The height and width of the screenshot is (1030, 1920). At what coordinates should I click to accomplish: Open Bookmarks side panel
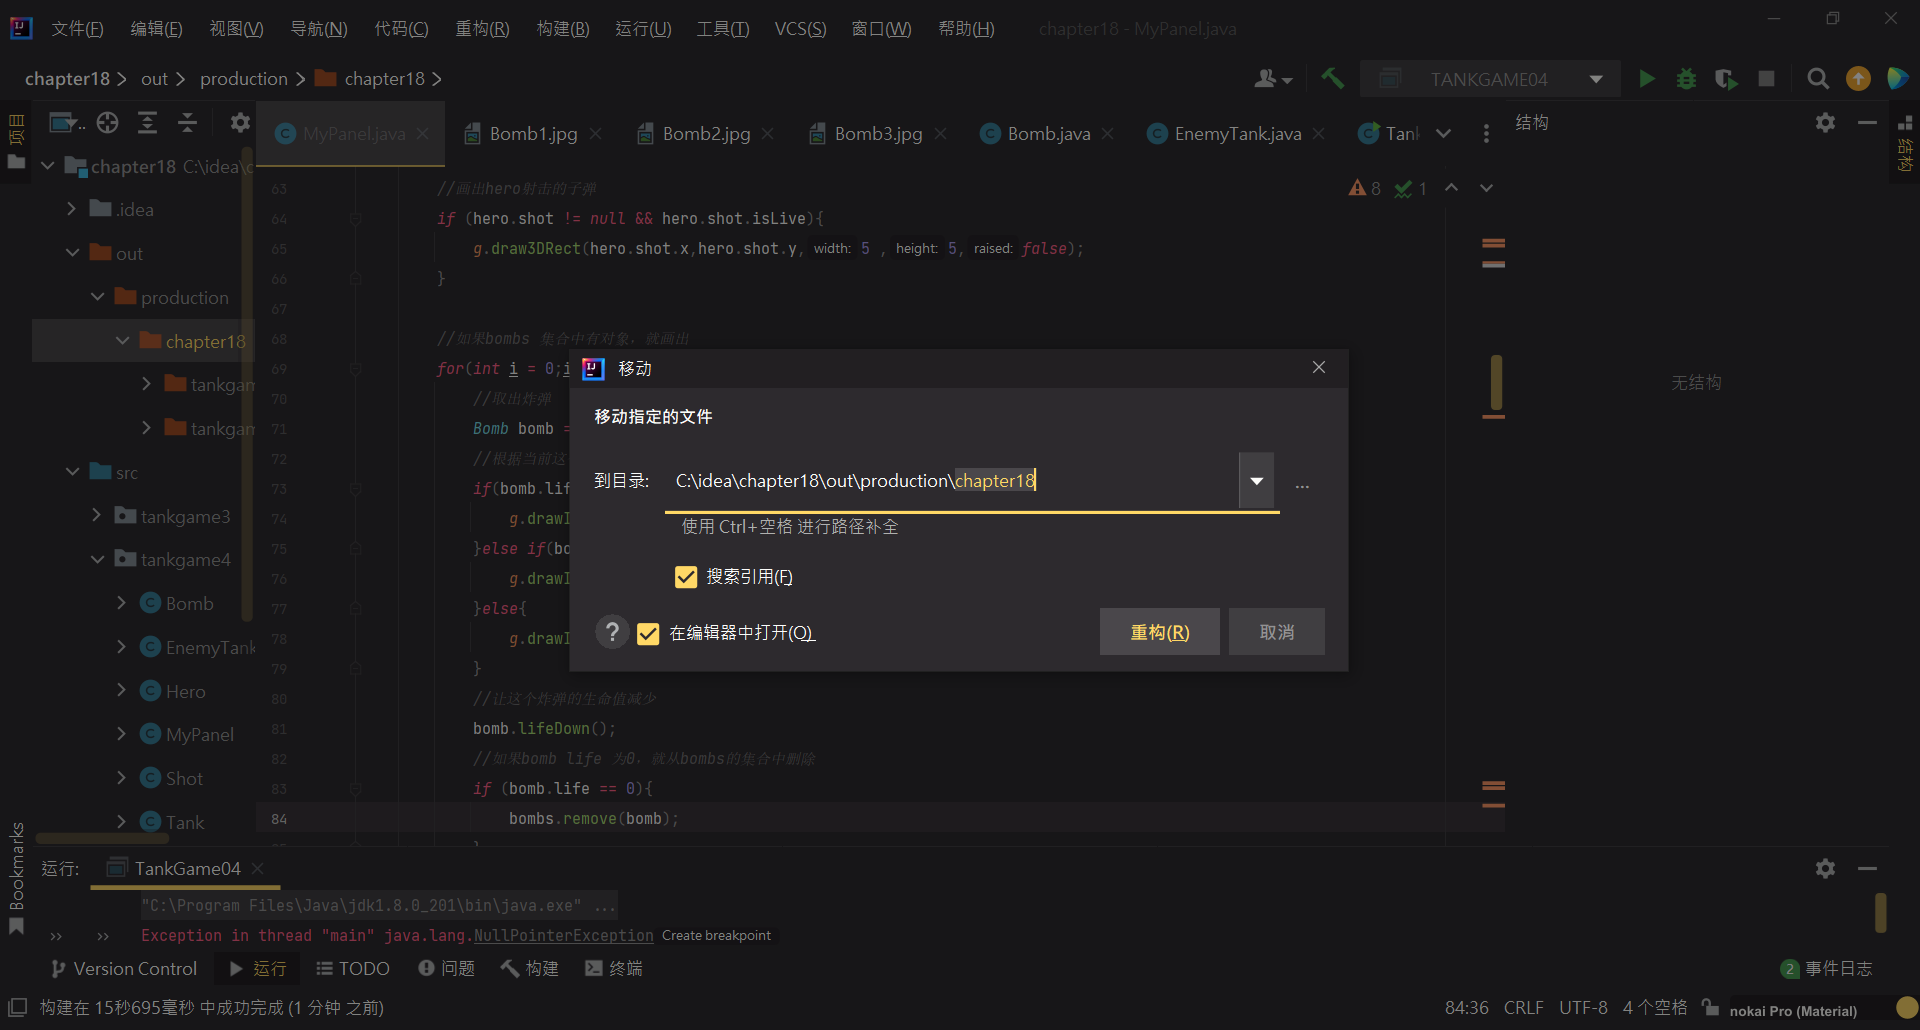16,876
